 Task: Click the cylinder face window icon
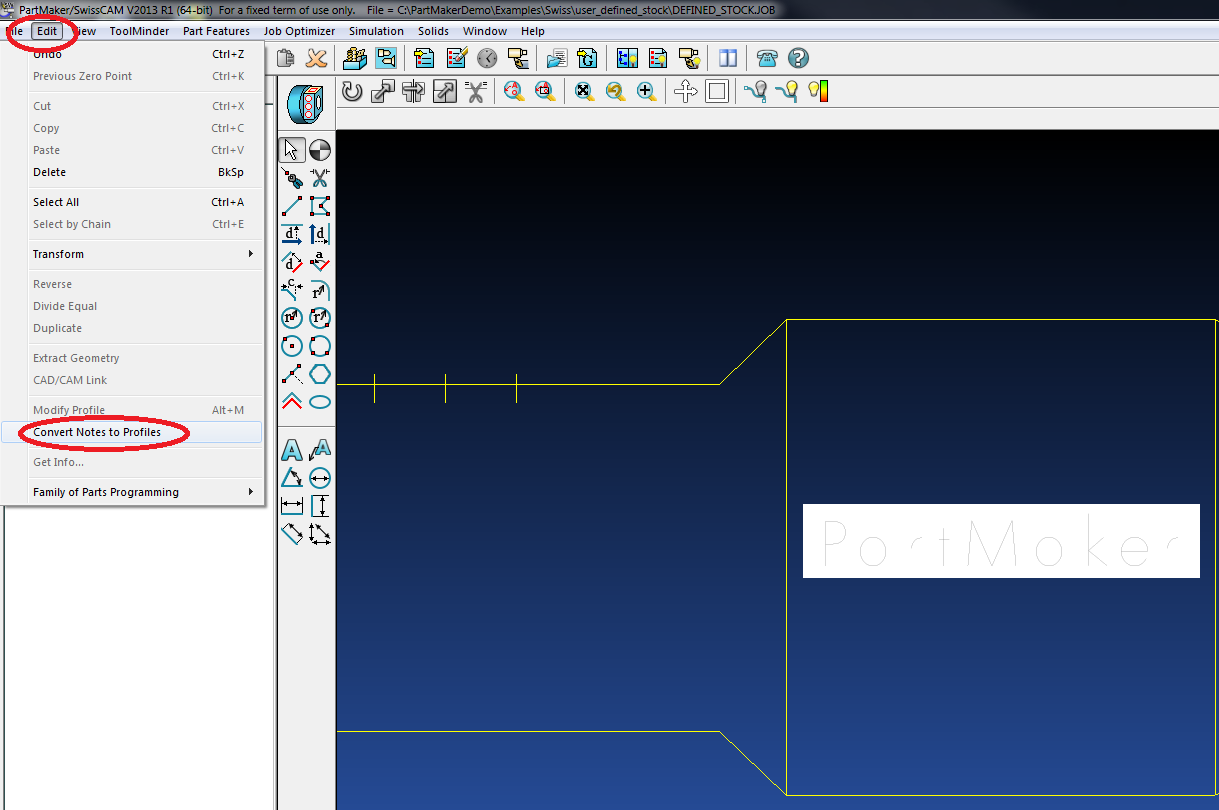tap(305, 103)
